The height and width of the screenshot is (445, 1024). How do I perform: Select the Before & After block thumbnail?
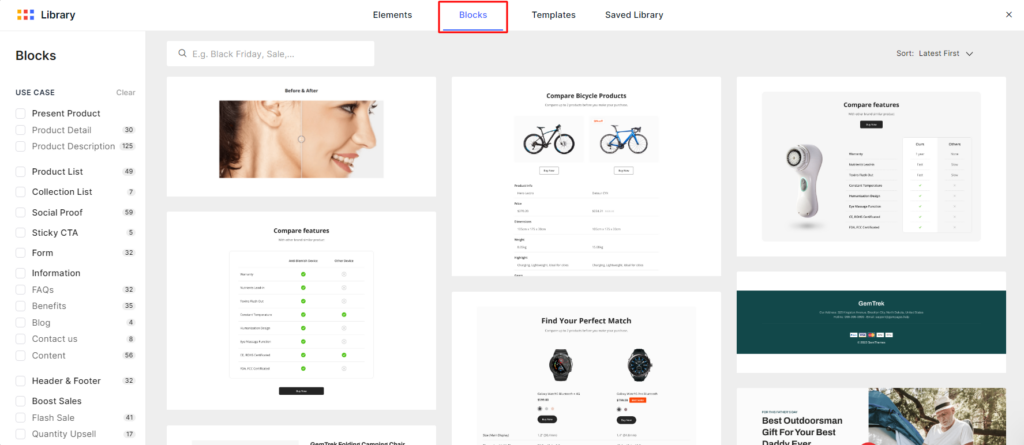click(301, 136)
